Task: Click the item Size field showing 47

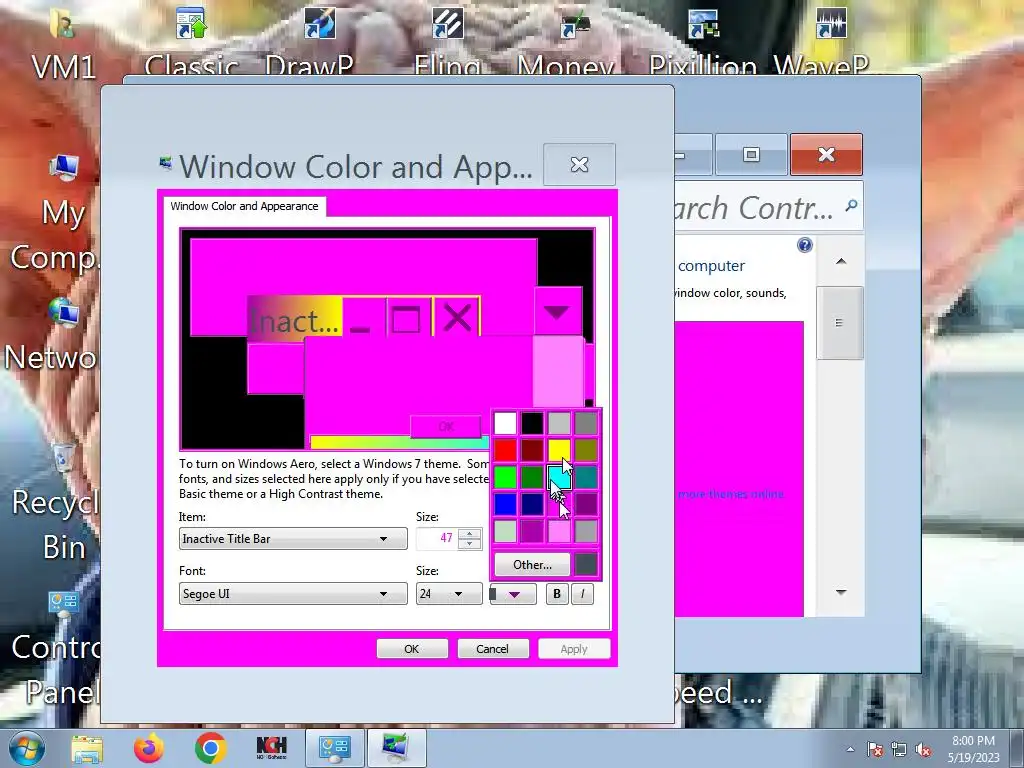Action: 437,539
